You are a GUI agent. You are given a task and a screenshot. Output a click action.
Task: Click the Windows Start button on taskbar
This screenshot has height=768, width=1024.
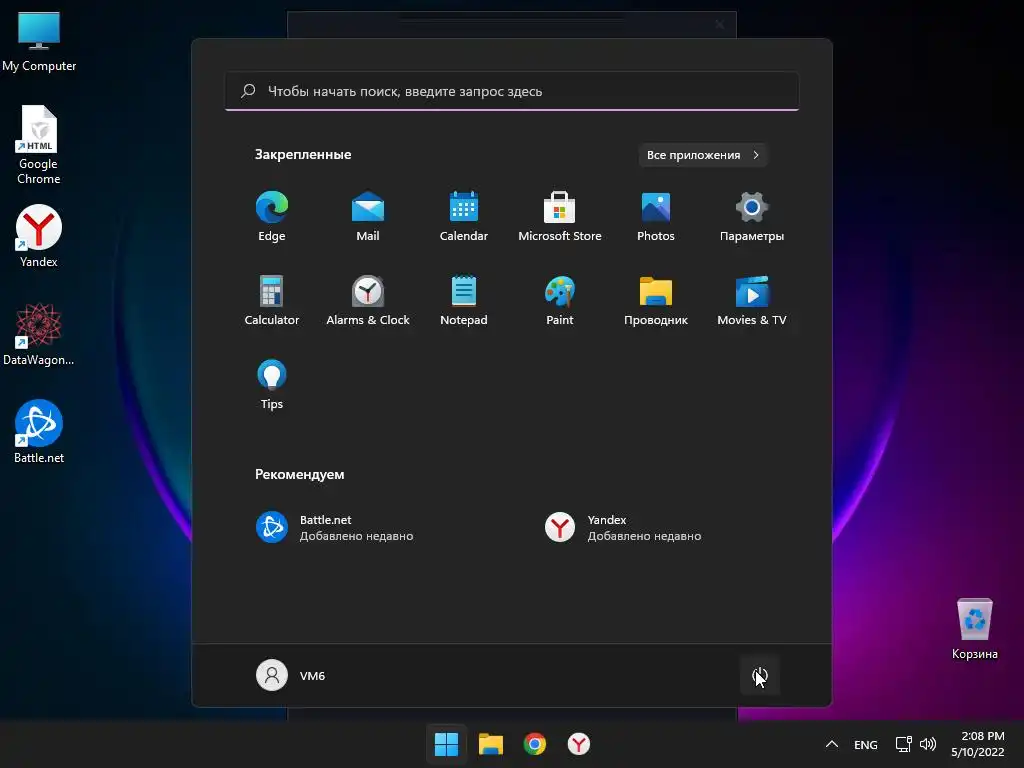(x=447, y=744)
